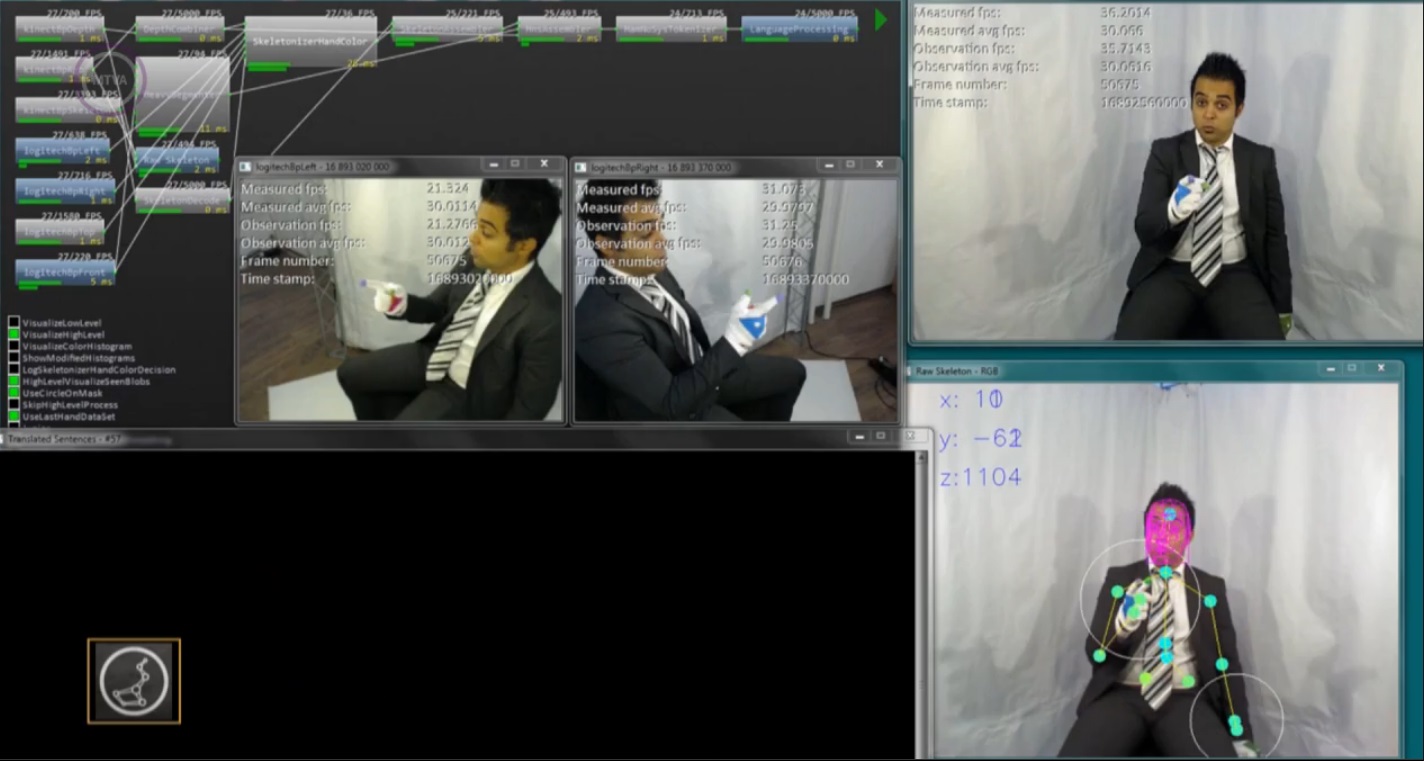Select the Raw Skeleton node in graph
Image resolution: width=1424 pixels, height=761 pixels.
176,160
